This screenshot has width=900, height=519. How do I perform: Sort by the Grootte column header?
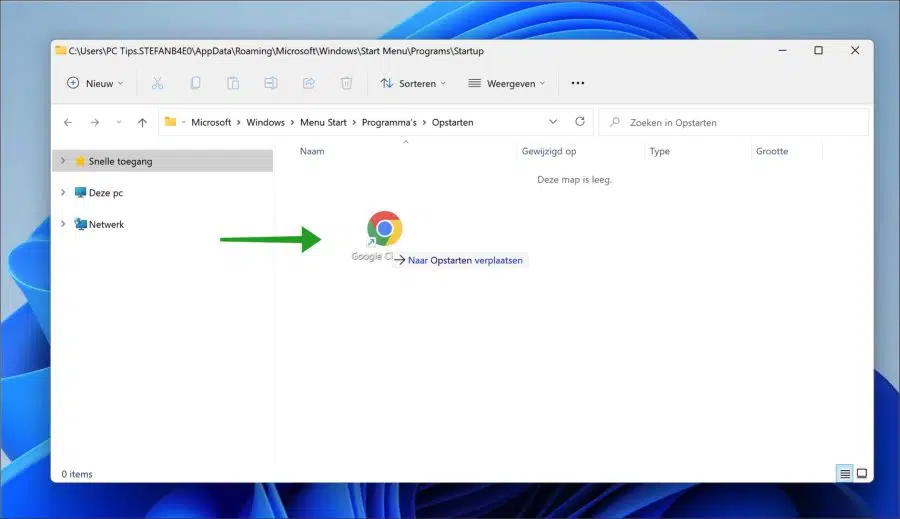(771, 151)
